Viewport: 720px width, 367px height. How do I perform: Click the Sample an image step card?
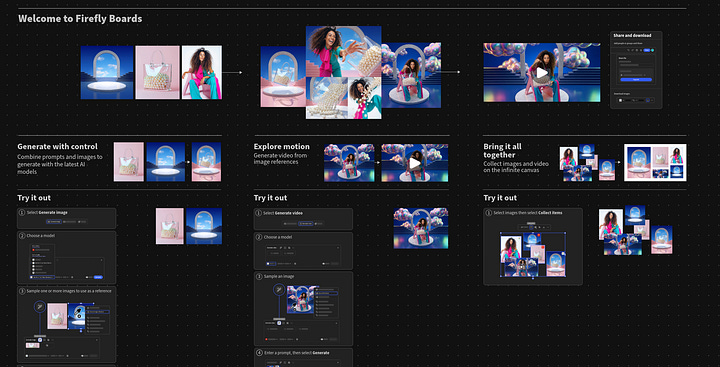pyautogui.click(x=303, y=309)
